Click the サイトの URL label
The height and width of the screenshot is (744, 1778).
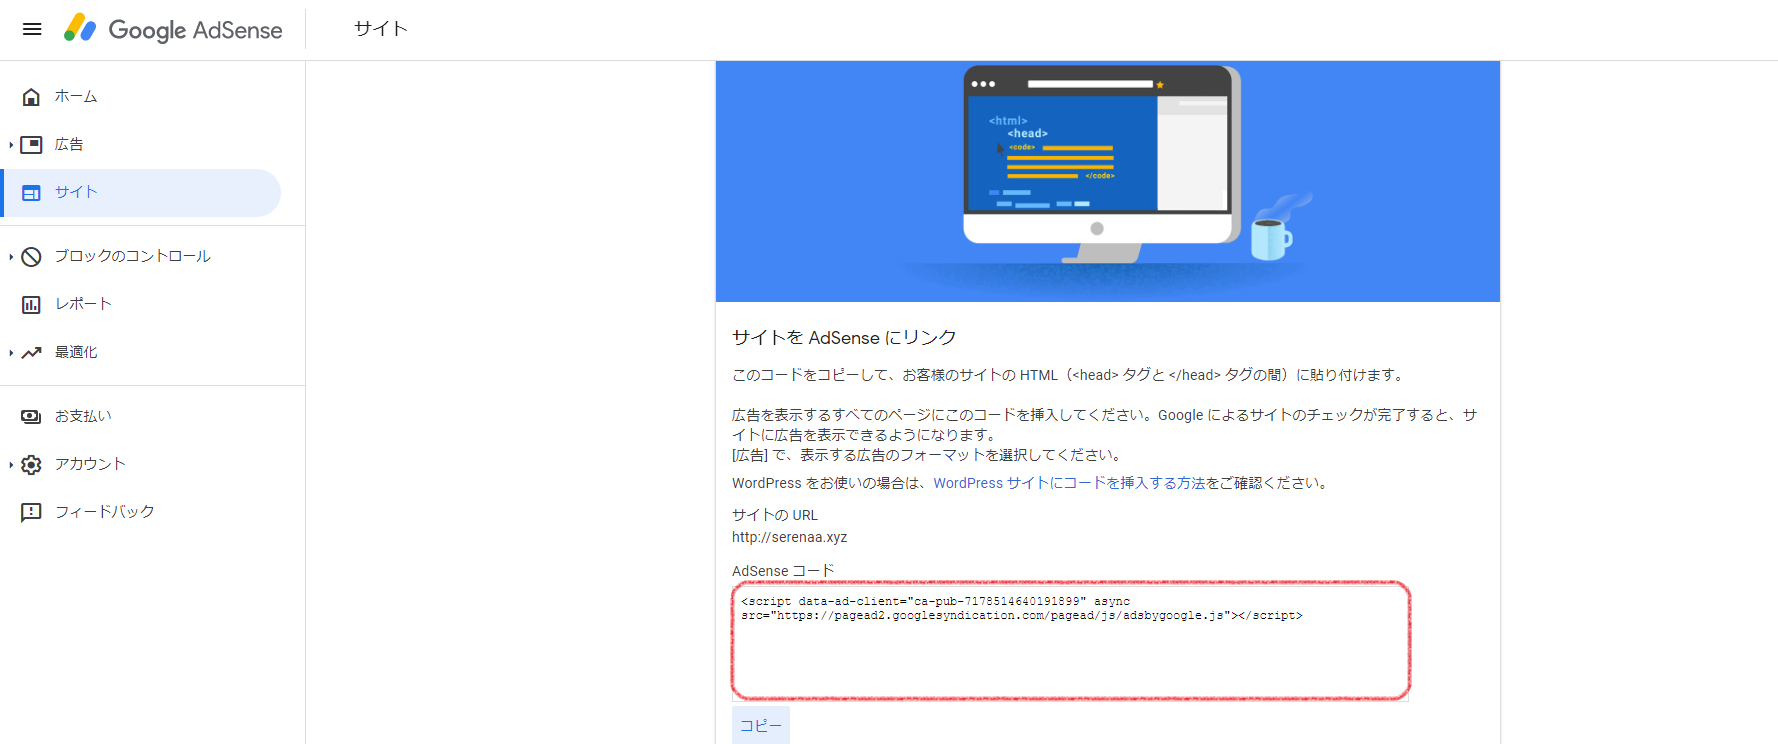coord(775,515)
